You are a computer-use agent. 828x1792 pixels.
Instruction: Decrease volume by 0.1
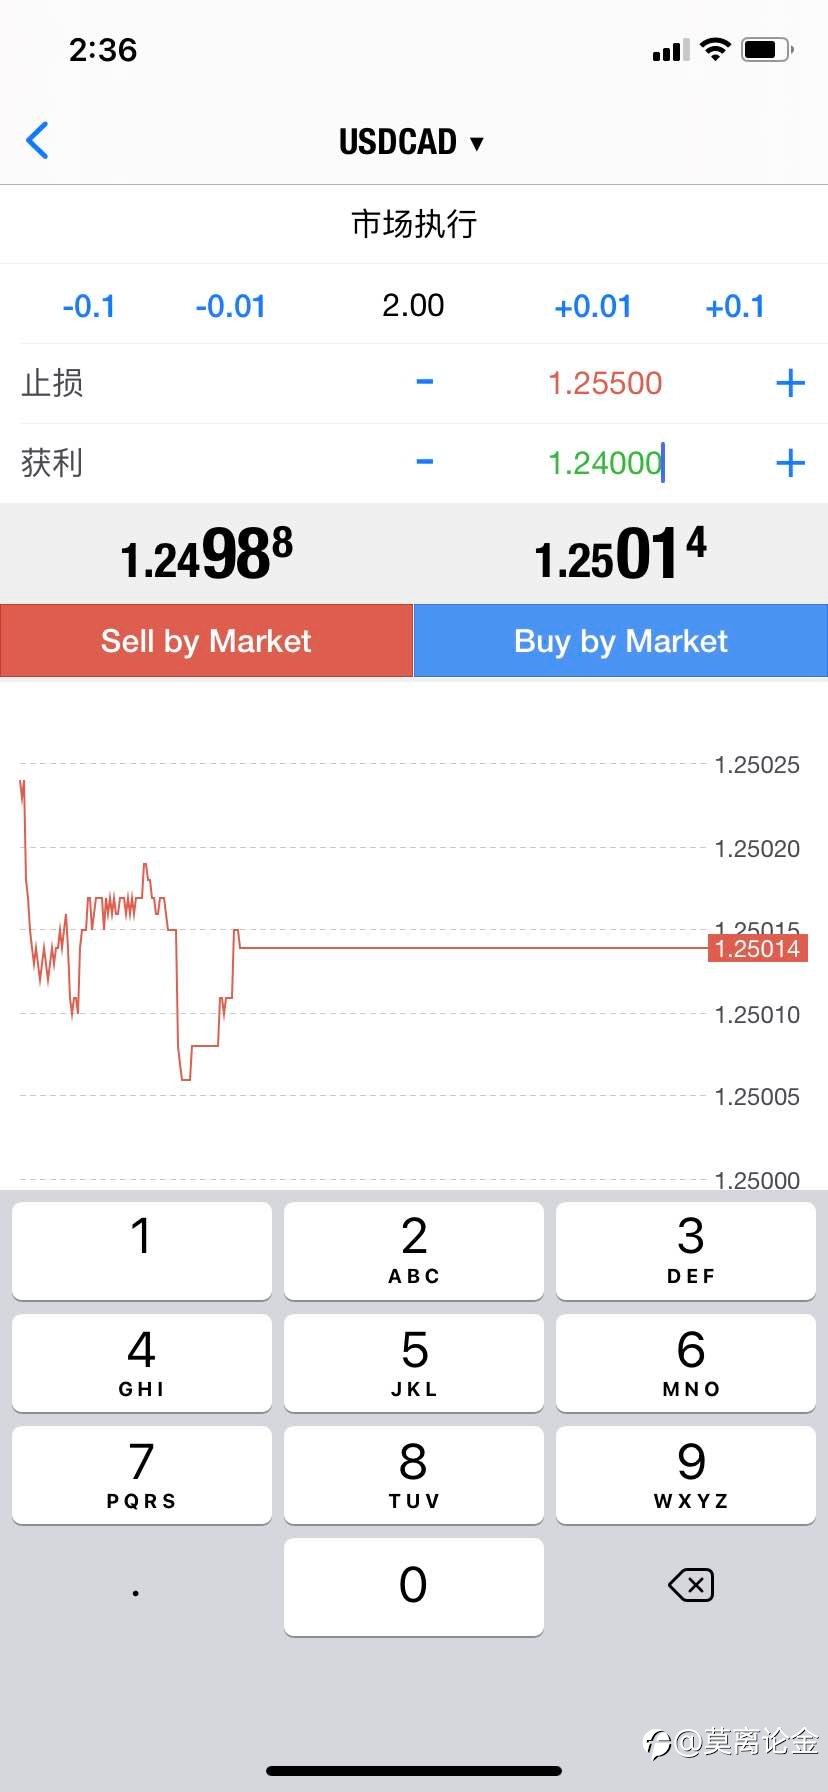pyautogui.click(x=88, y=306)
